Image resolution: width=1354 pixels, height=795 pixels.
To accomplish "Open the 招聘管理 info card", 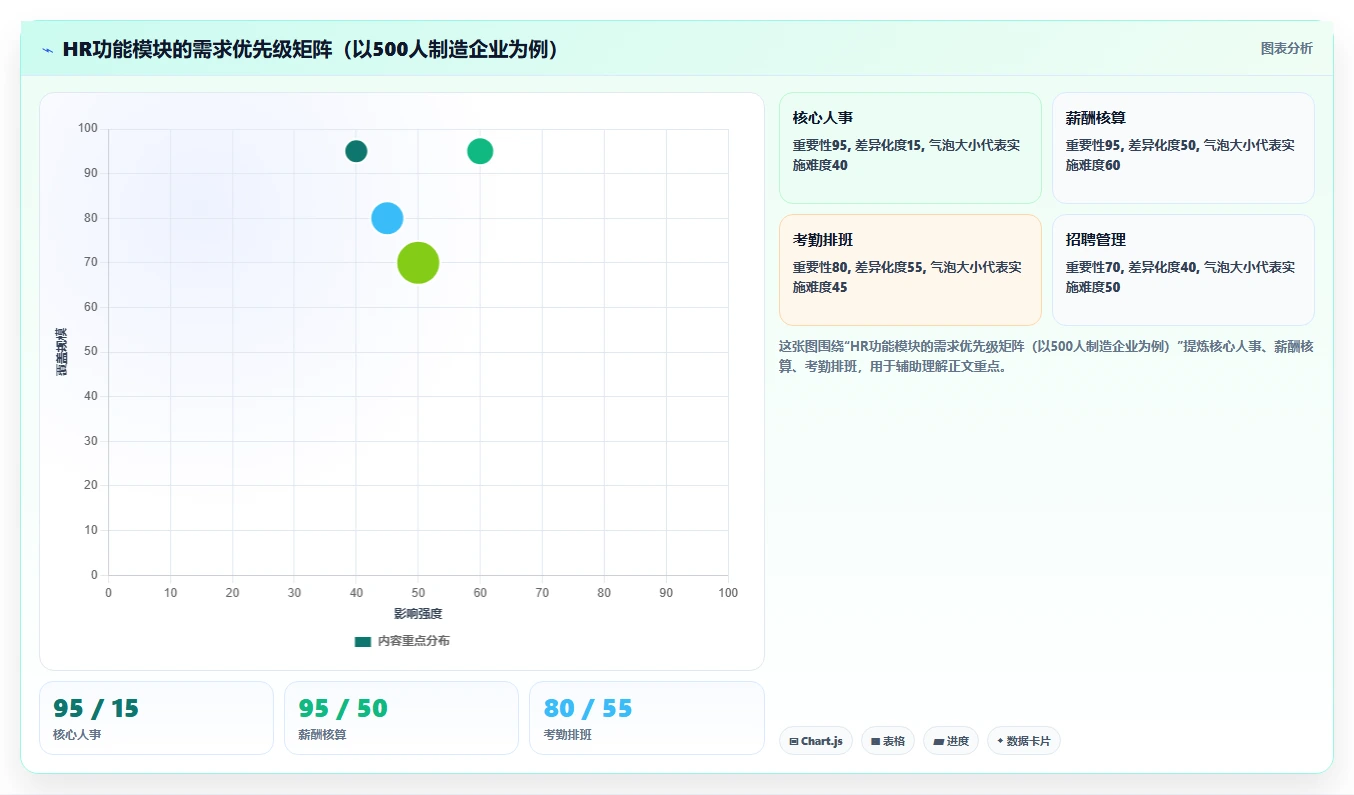I will click(1183, 270).
